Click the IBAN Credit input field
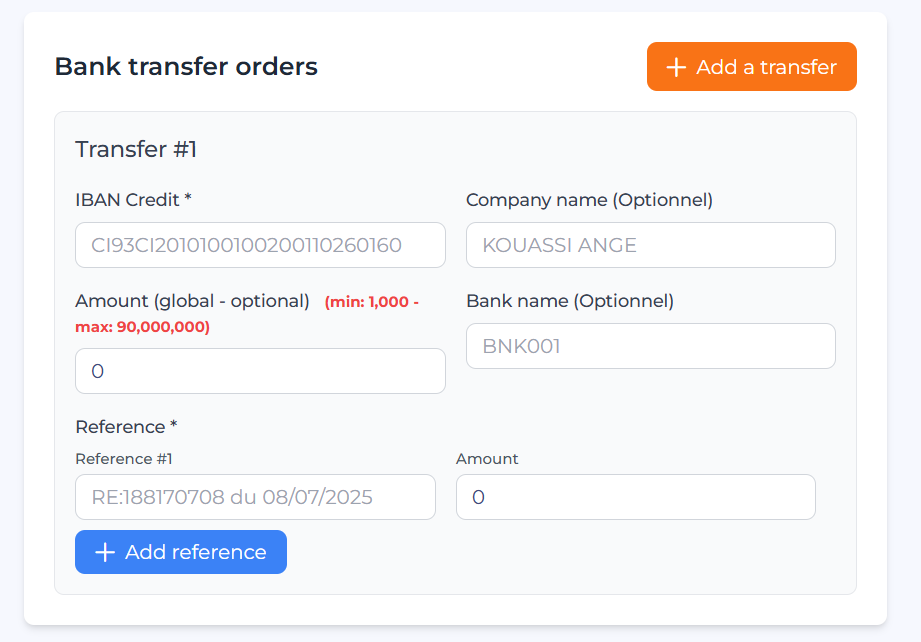 tap(260, 245)
